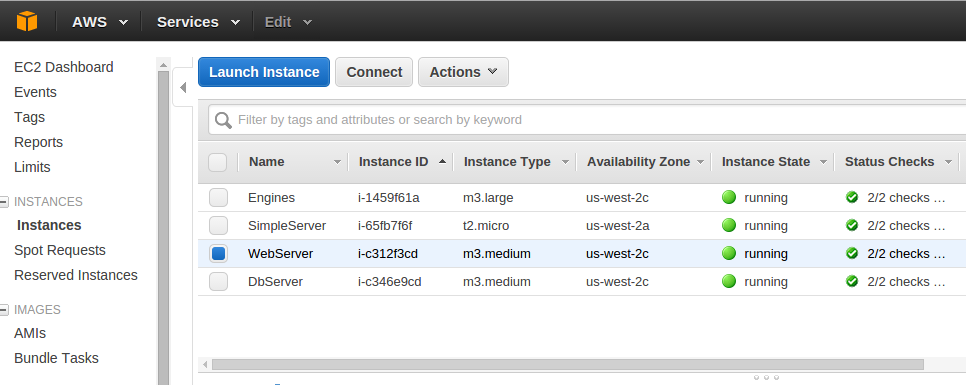Open the Status Checks column arrow
Image resolution: width=966 pixels, height=385 pixels.
(x=948, y=162)
